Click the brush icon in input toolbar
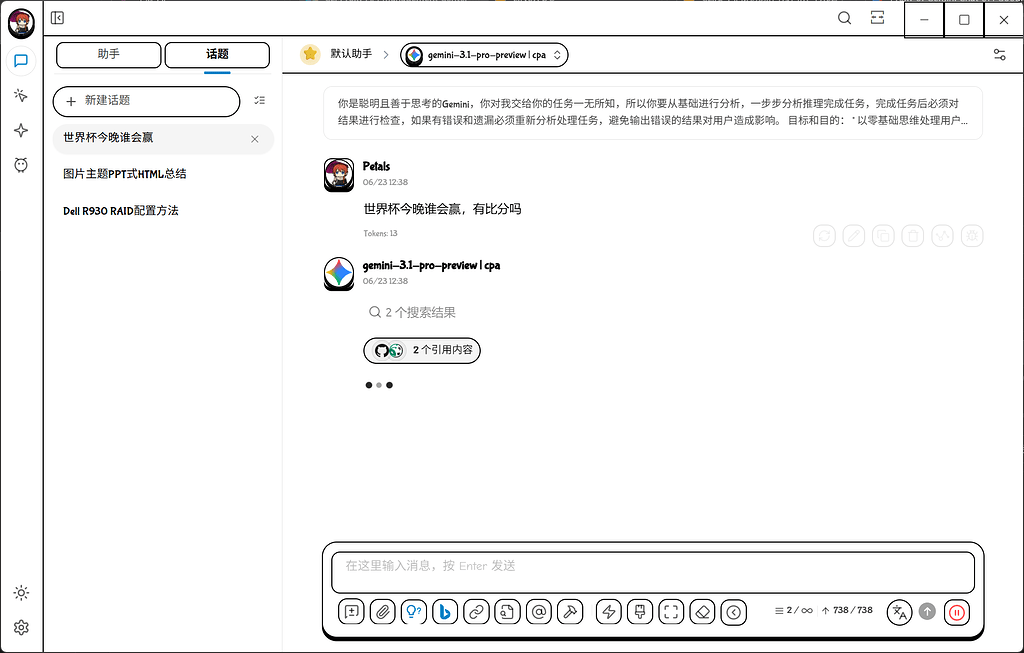The height and width of the screenshot is (653, 1024). tap(640, 613)
